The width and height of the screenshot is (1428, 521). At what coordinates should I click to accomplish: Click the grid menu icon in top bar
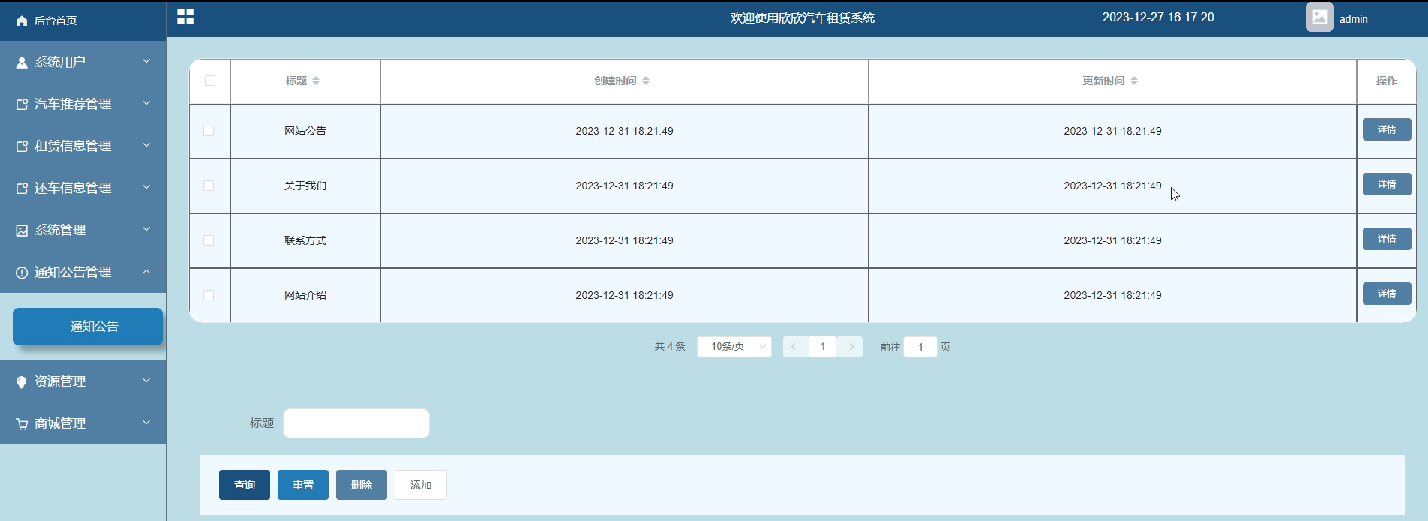tap(185, 16)
